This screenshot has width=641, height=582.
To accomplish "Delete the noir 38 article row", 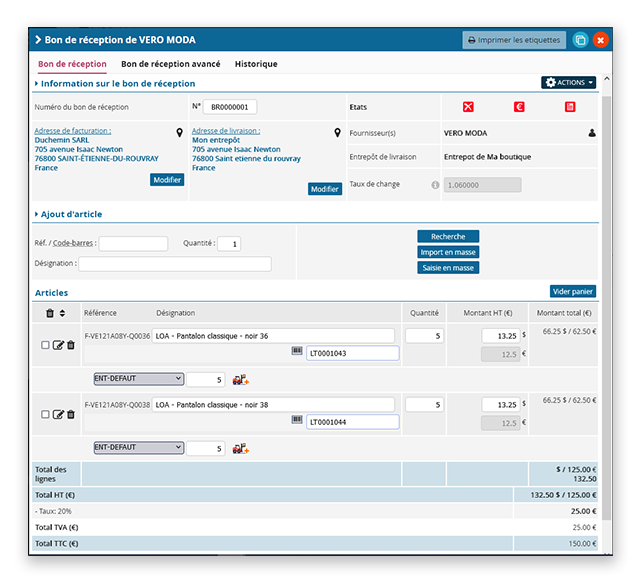I will [x=71, y=414].
